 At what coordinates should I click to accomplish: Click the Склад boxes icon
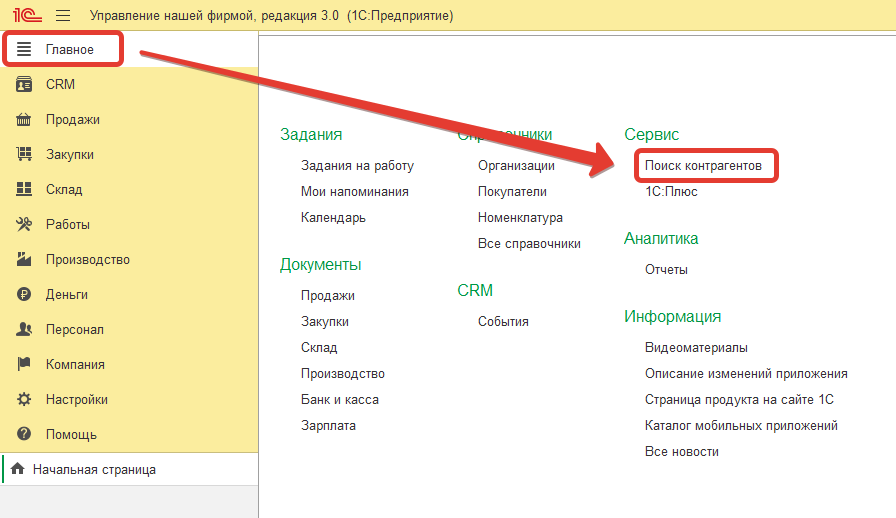click(23, 189)
